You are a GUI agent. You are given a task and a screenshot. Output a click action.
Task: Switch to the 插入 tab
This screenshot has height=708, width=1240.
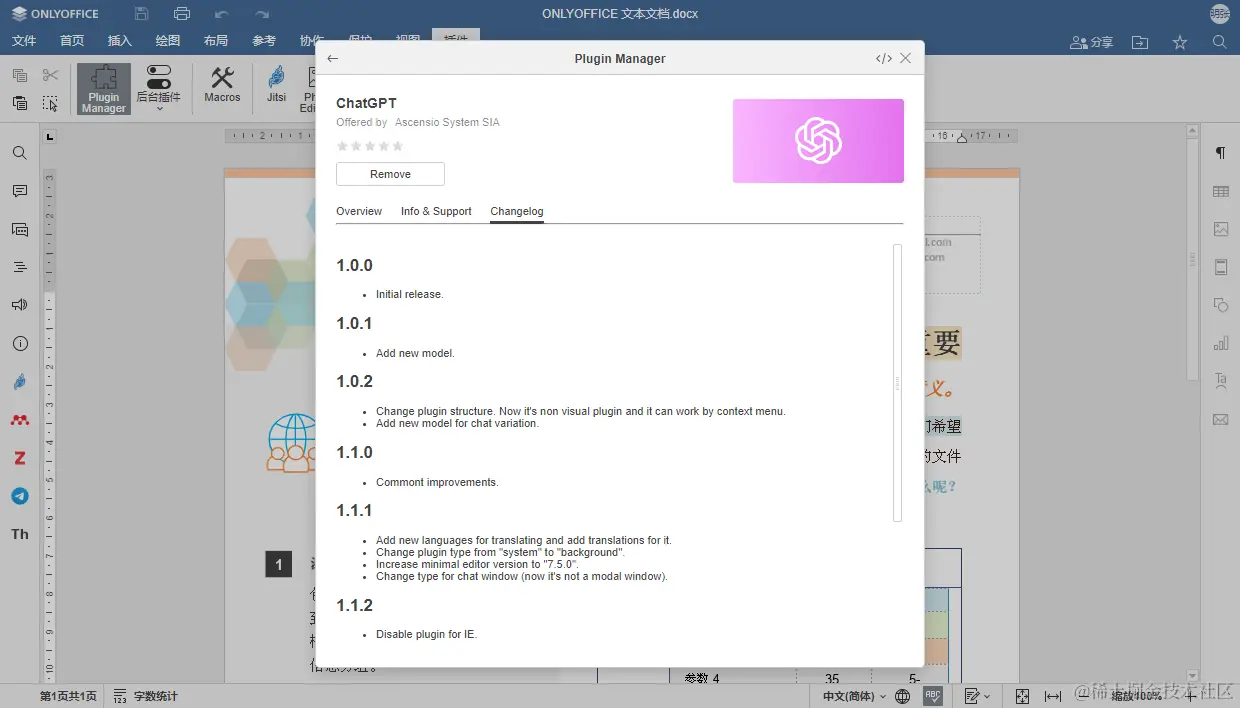[x=120, y=41]
